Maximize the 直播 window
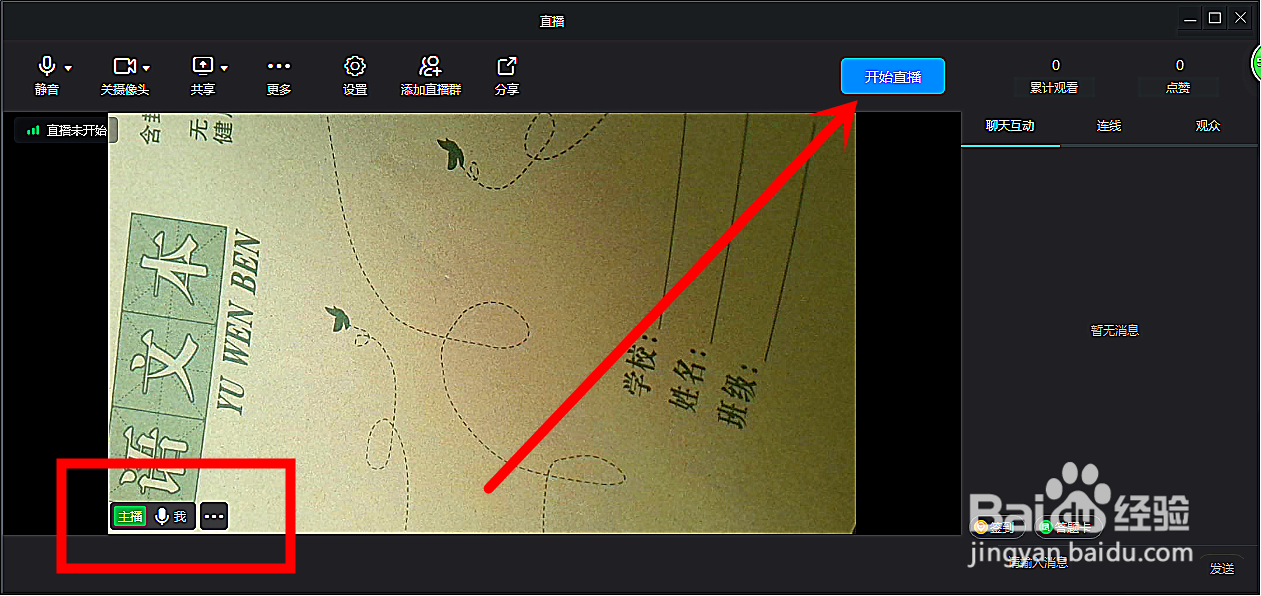The image size is (1261, 596). pyautogui.click(x=1215, y=18)
